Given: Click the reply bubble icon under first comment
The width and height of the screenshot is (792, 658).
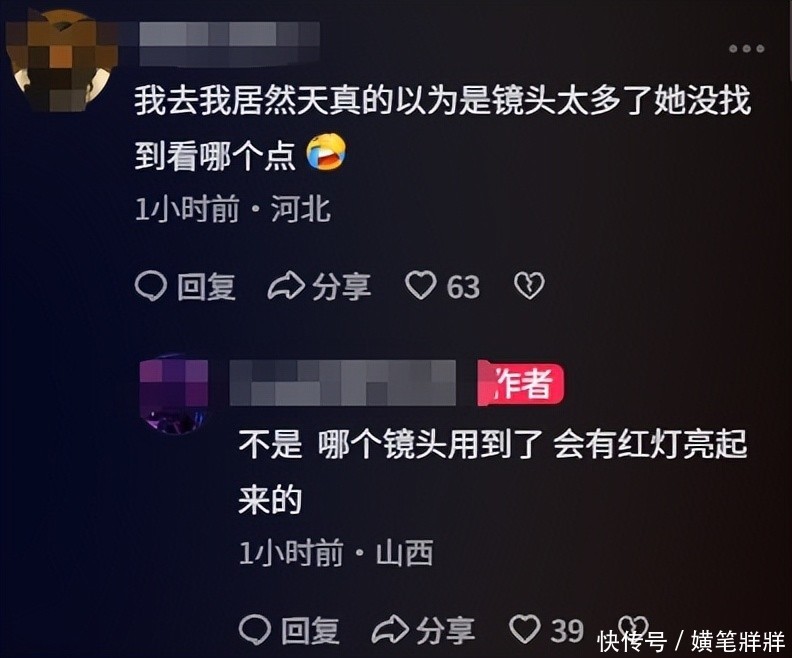Looking at the screenshot, I should click(151, 286).
